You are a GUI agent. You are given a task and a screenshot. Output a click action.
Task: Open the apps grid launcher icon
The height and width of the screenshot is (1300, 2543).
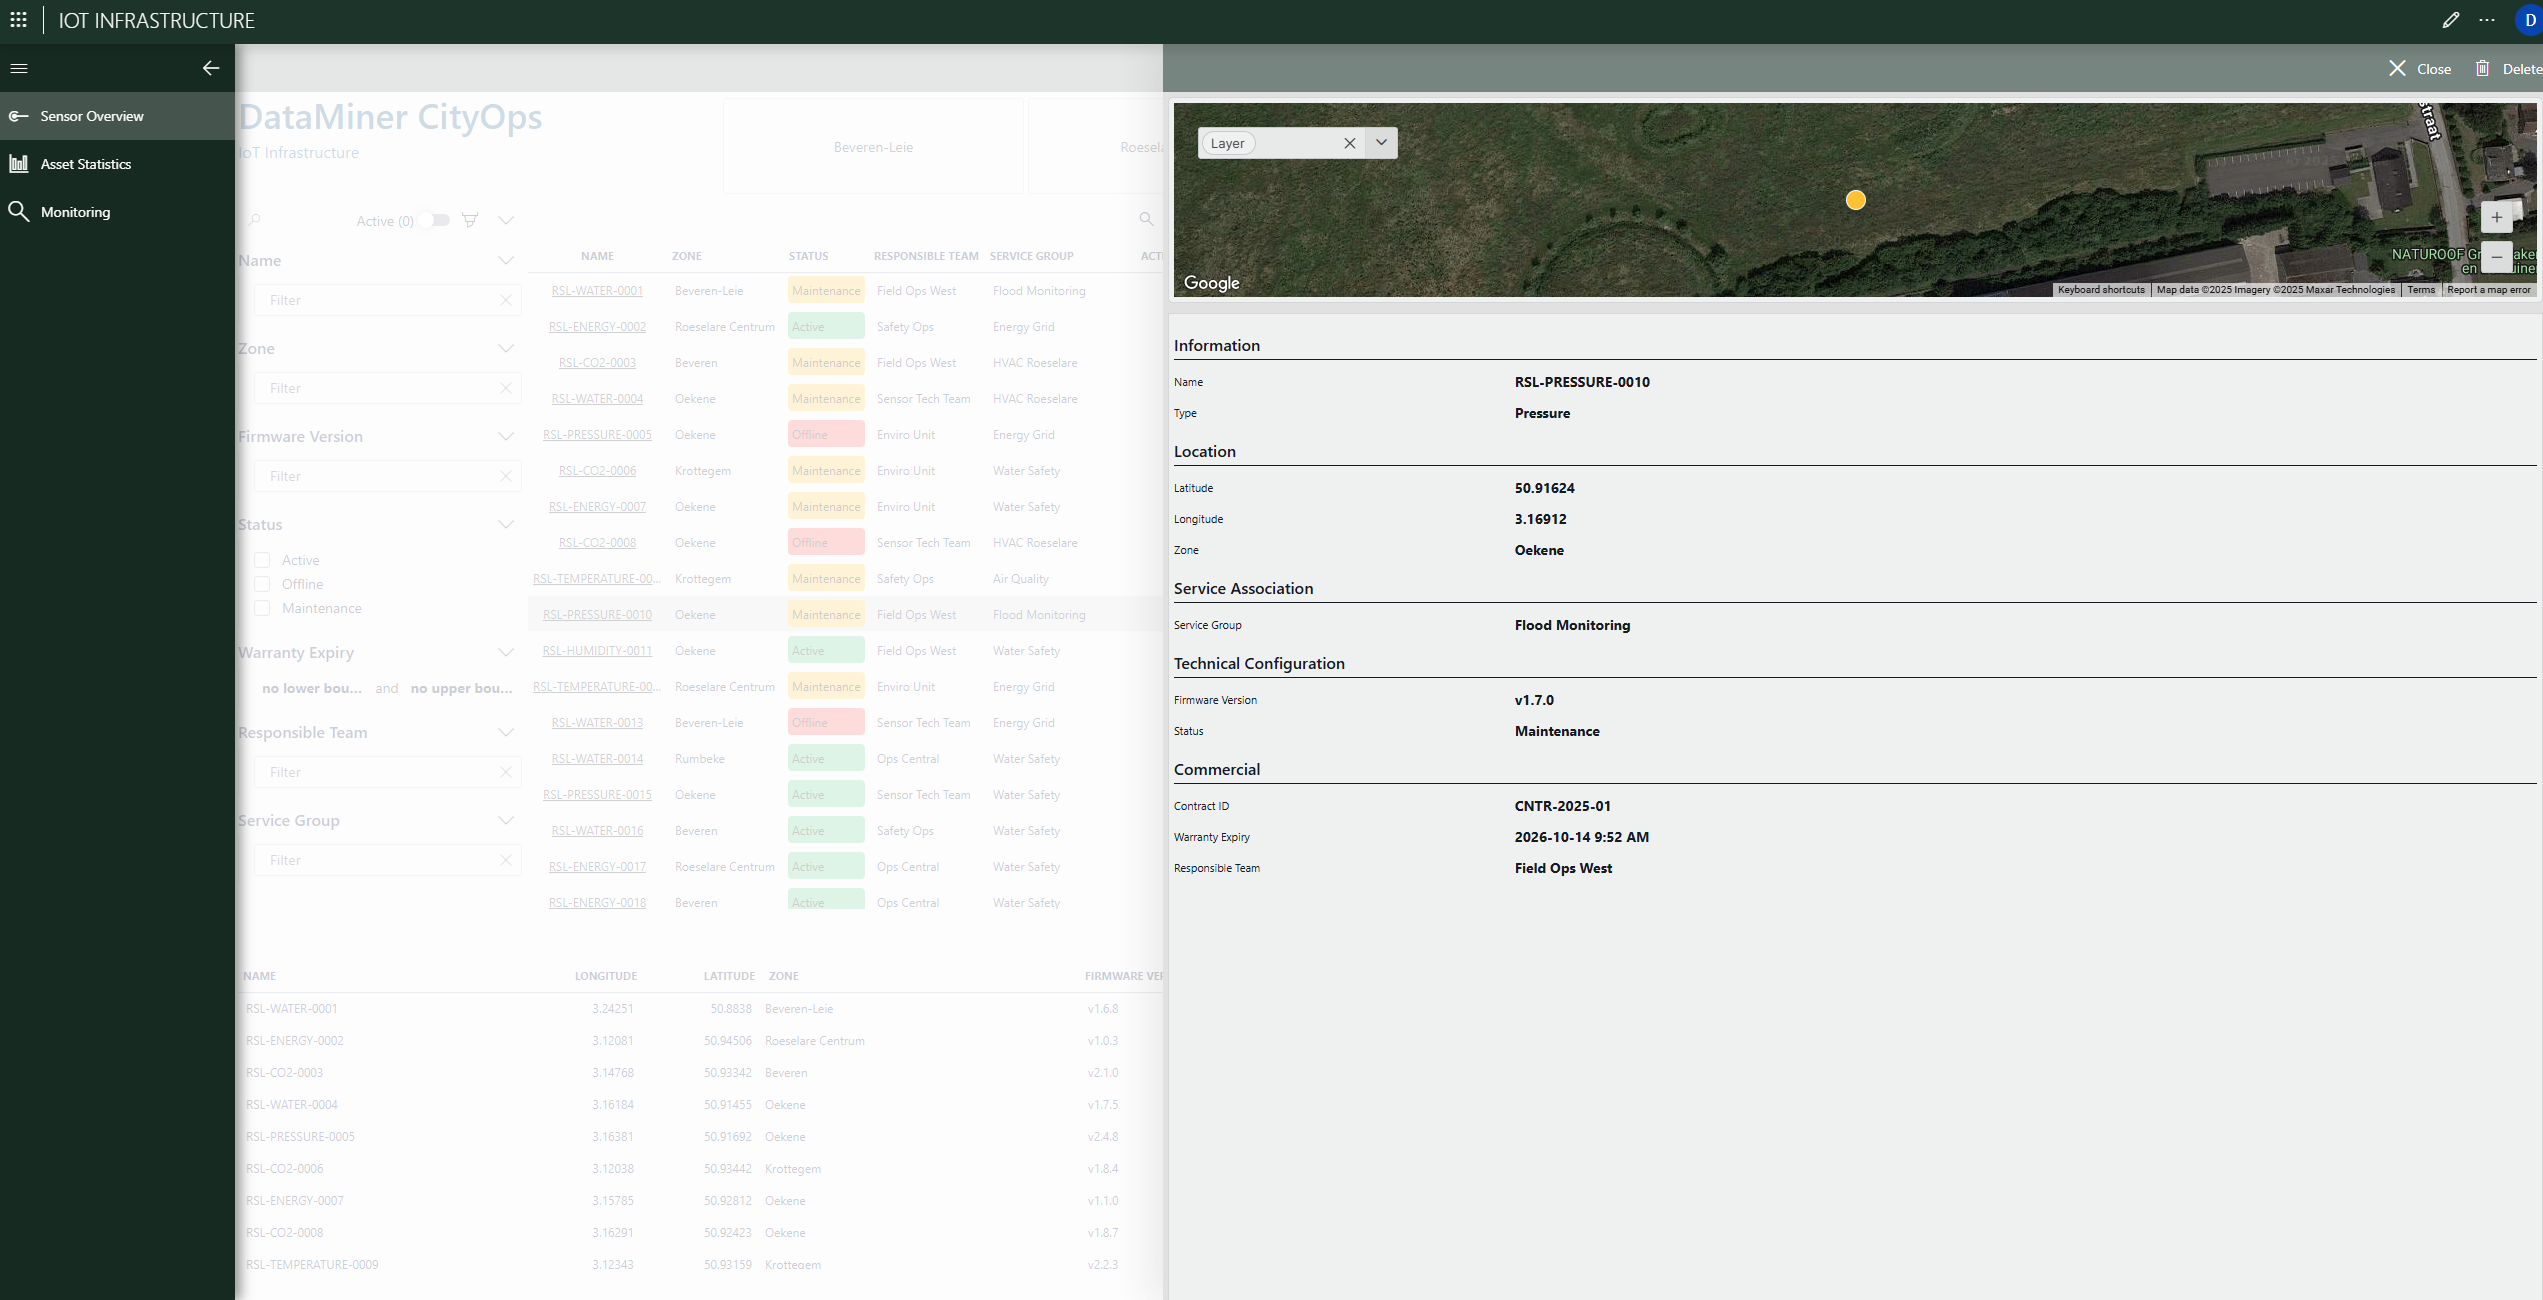pos(18,20)
